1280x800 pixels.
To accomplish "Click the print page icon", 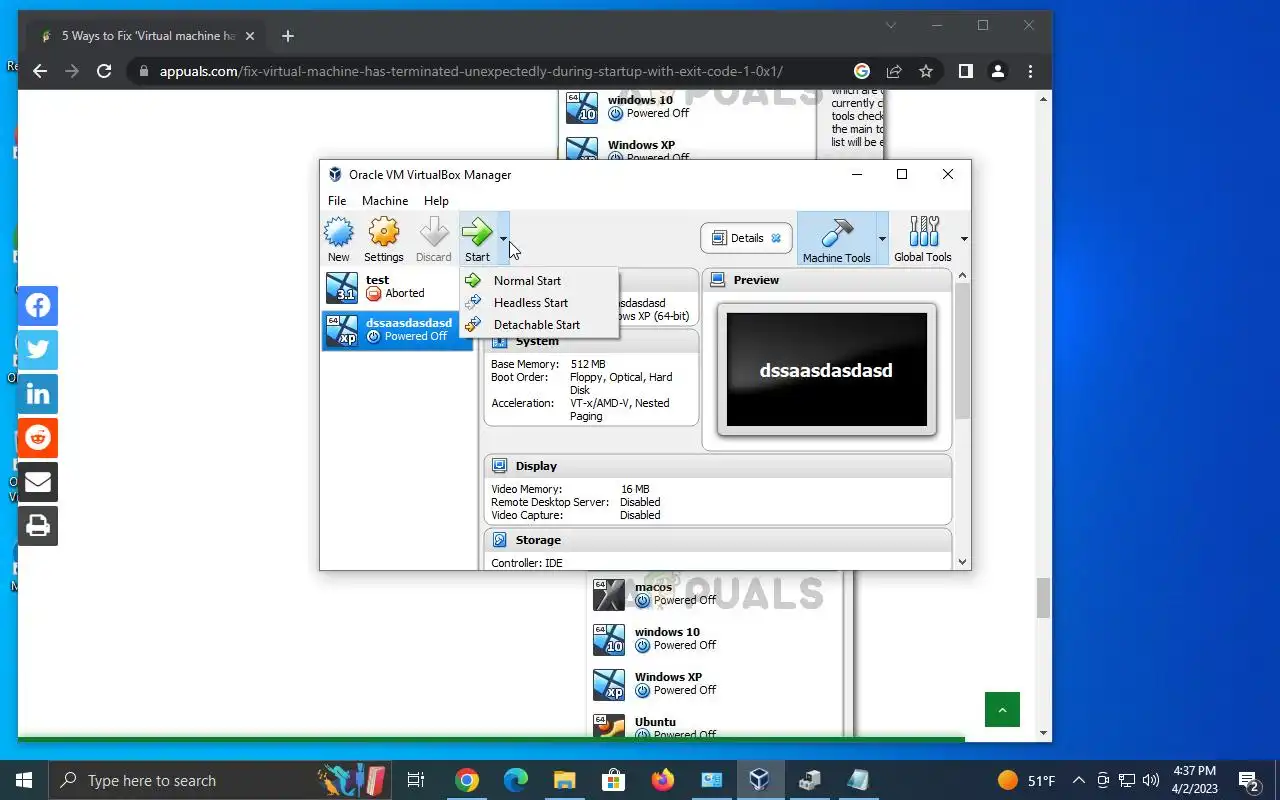I will pyautogui.click(x=38, y=526).
